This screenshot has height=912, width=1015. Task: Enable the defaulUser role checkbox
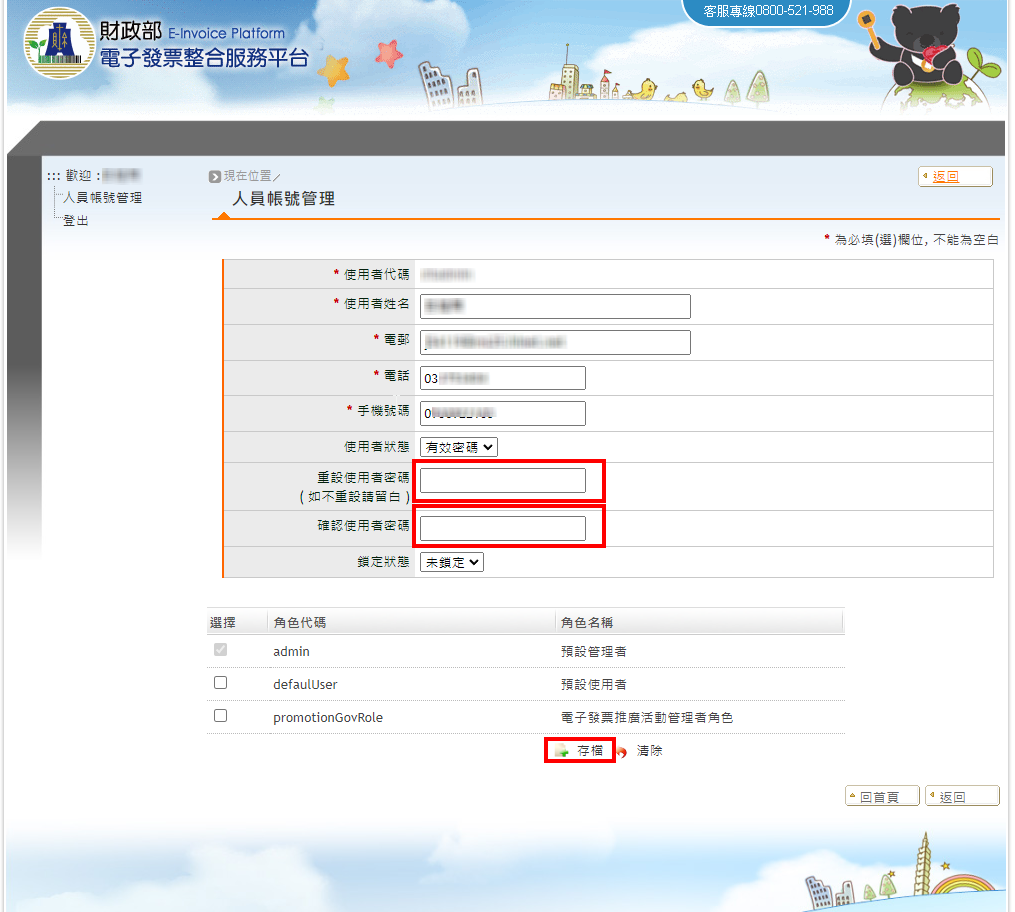(221, 683)
